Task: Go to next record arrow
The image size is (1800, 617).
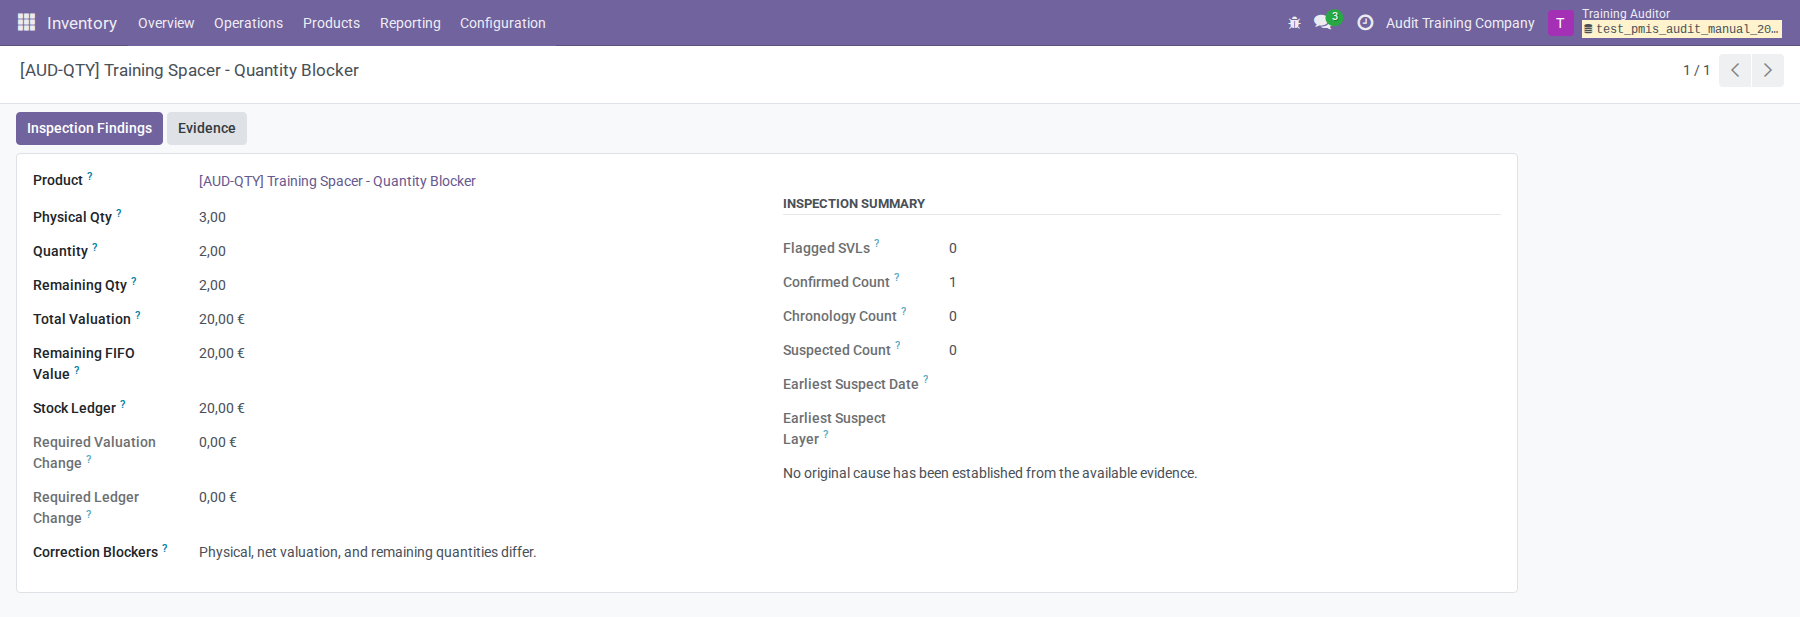Action: [1768, 70]
